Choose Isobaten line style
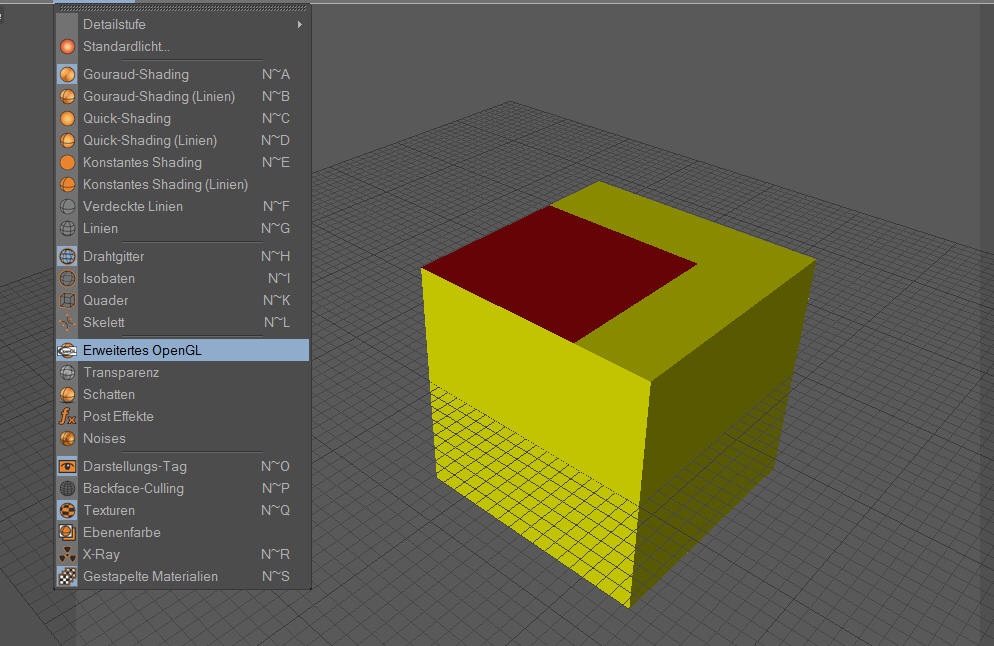This screenshot has height=646, width=994. (183, 278)
